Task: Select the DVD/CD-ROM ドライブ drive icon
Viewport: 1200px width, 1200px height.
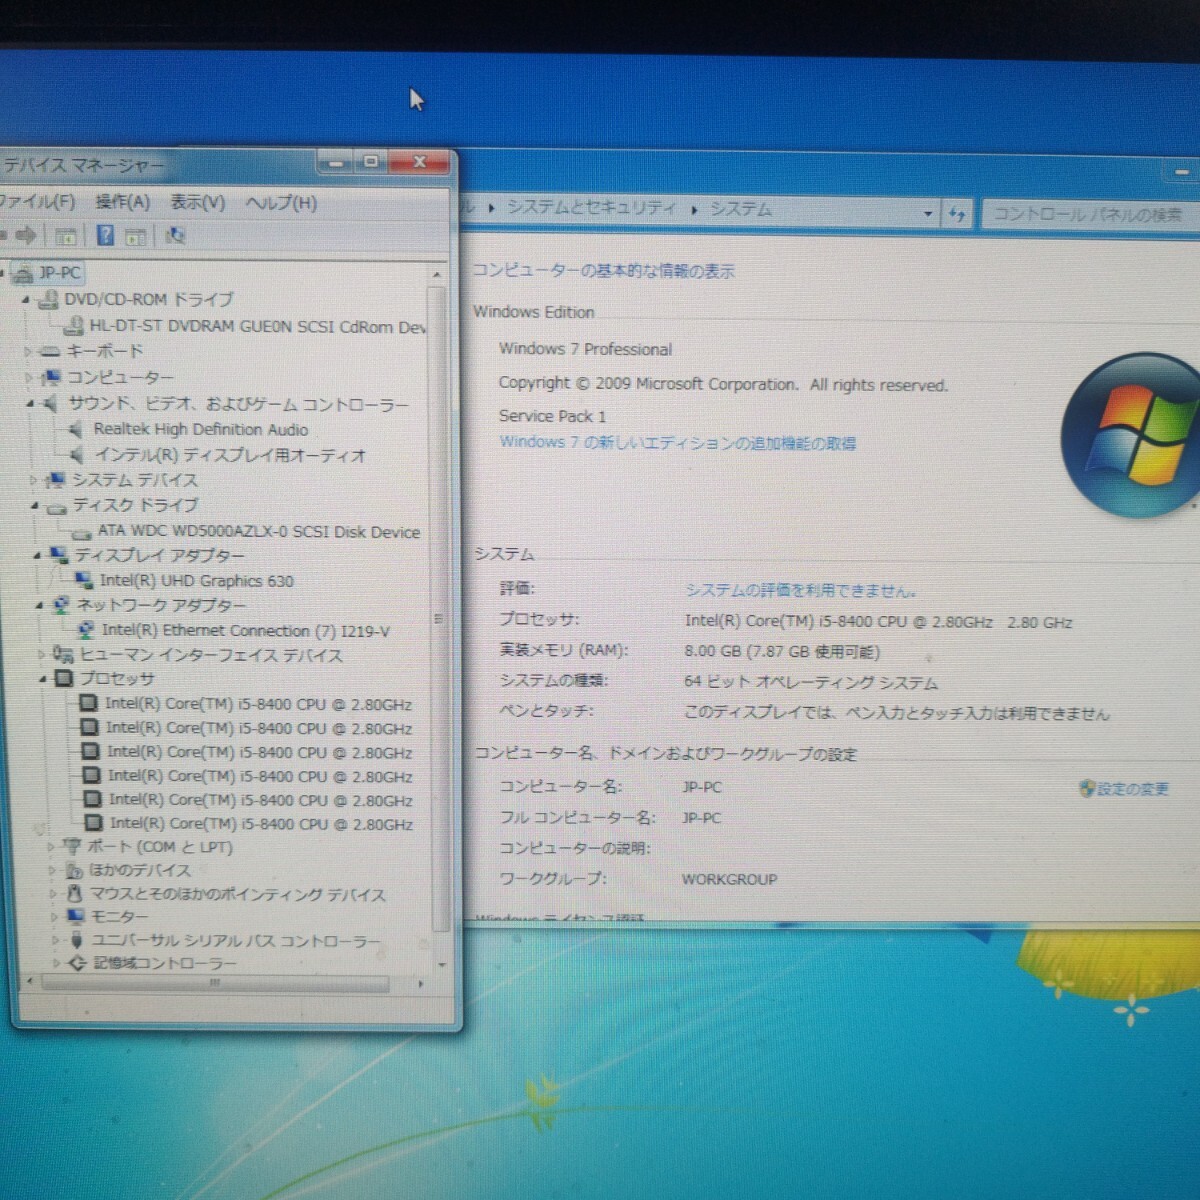Action: click(x=47, y=299)
